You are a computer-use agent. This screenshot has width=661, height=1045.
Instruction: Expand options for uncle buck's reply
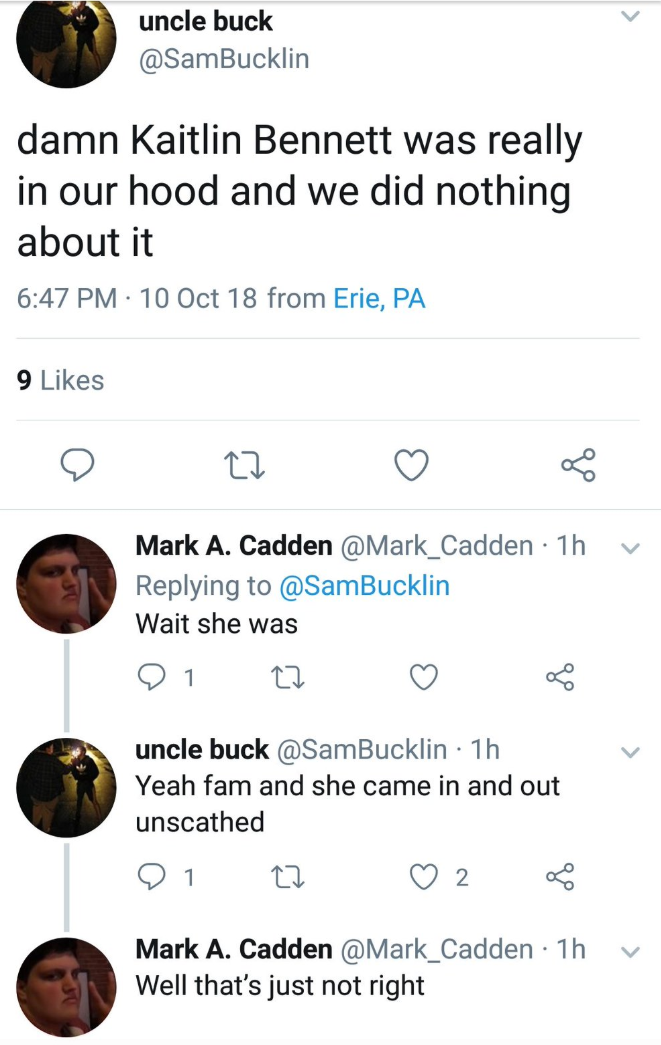(630, 752)
